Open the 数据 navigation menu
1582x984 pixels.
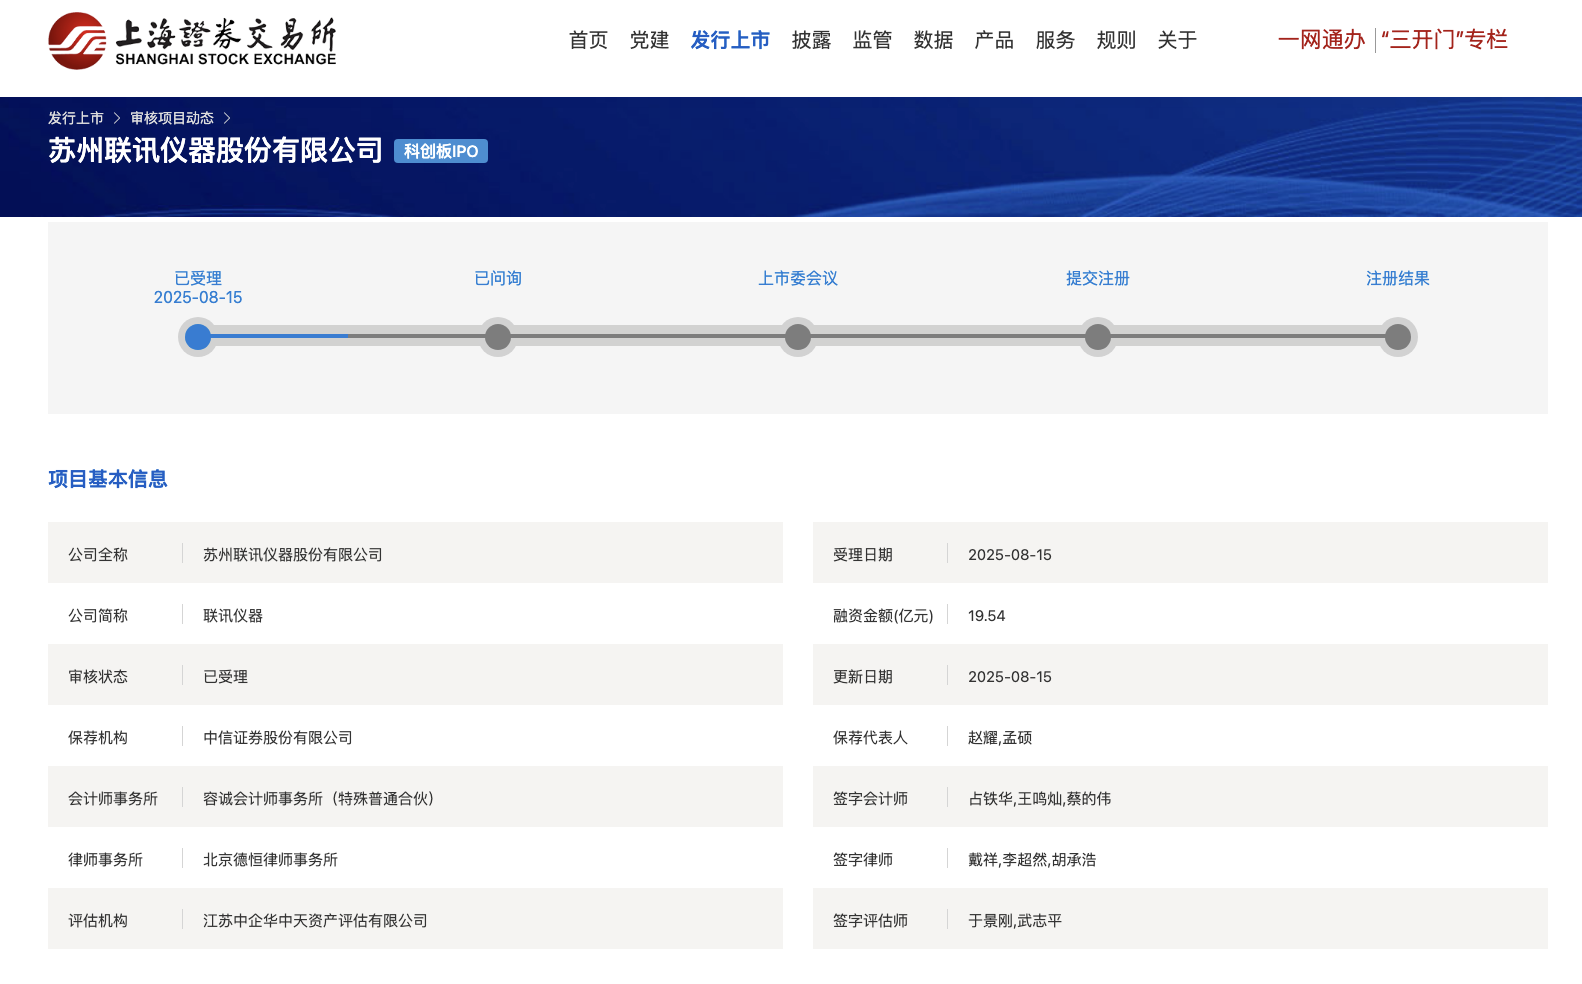click(933, 40)
